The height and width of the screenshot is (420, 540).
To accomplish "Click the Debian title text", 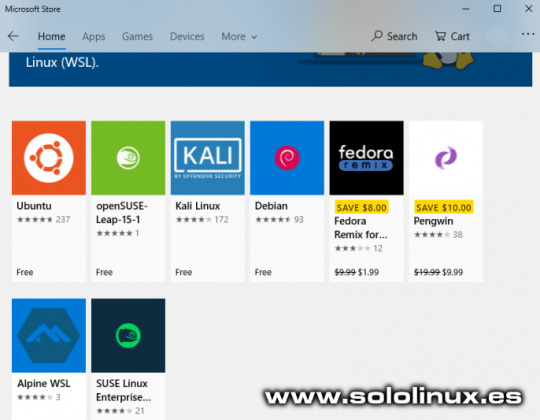I will click(271, 206).
